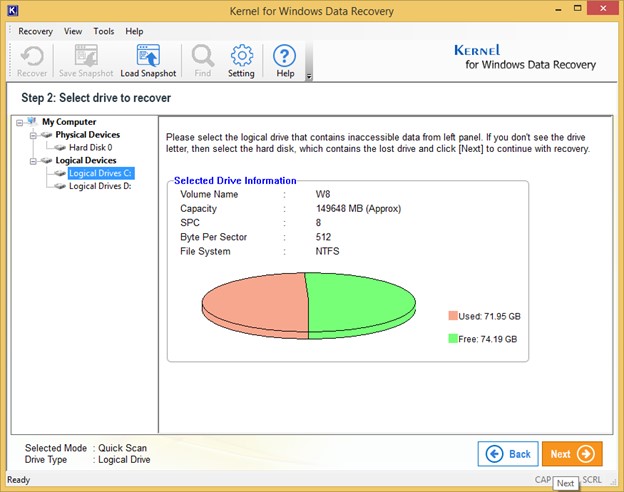Click the Kernel app icon in title bar
Screen dimensions: 624x492
(13, 10)
